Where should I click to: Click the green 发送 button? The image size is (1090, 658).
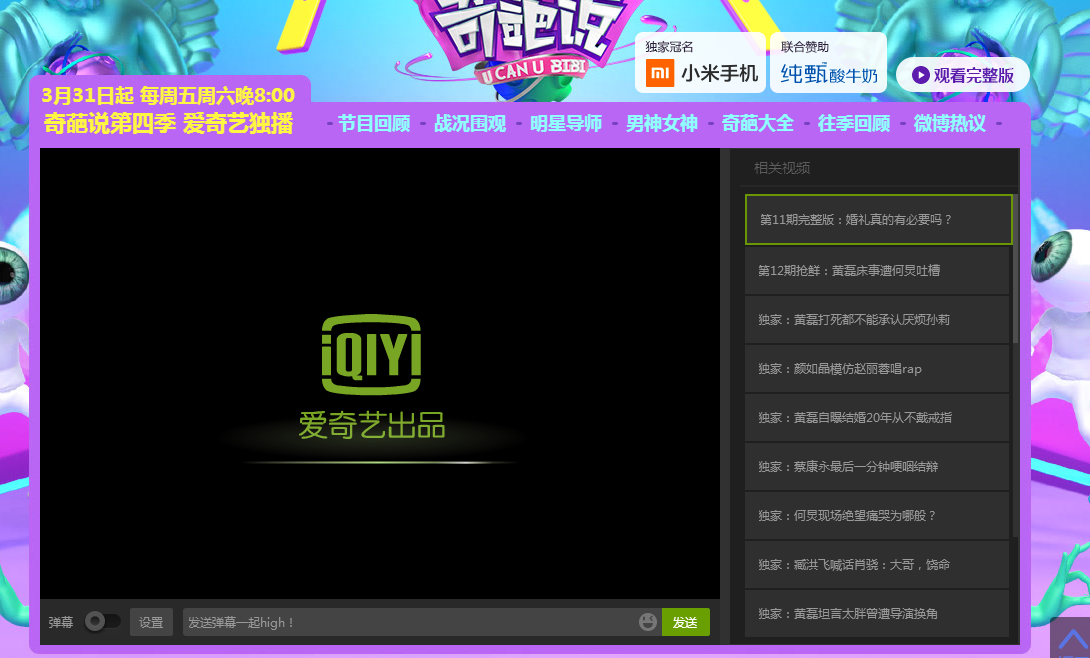685,622
